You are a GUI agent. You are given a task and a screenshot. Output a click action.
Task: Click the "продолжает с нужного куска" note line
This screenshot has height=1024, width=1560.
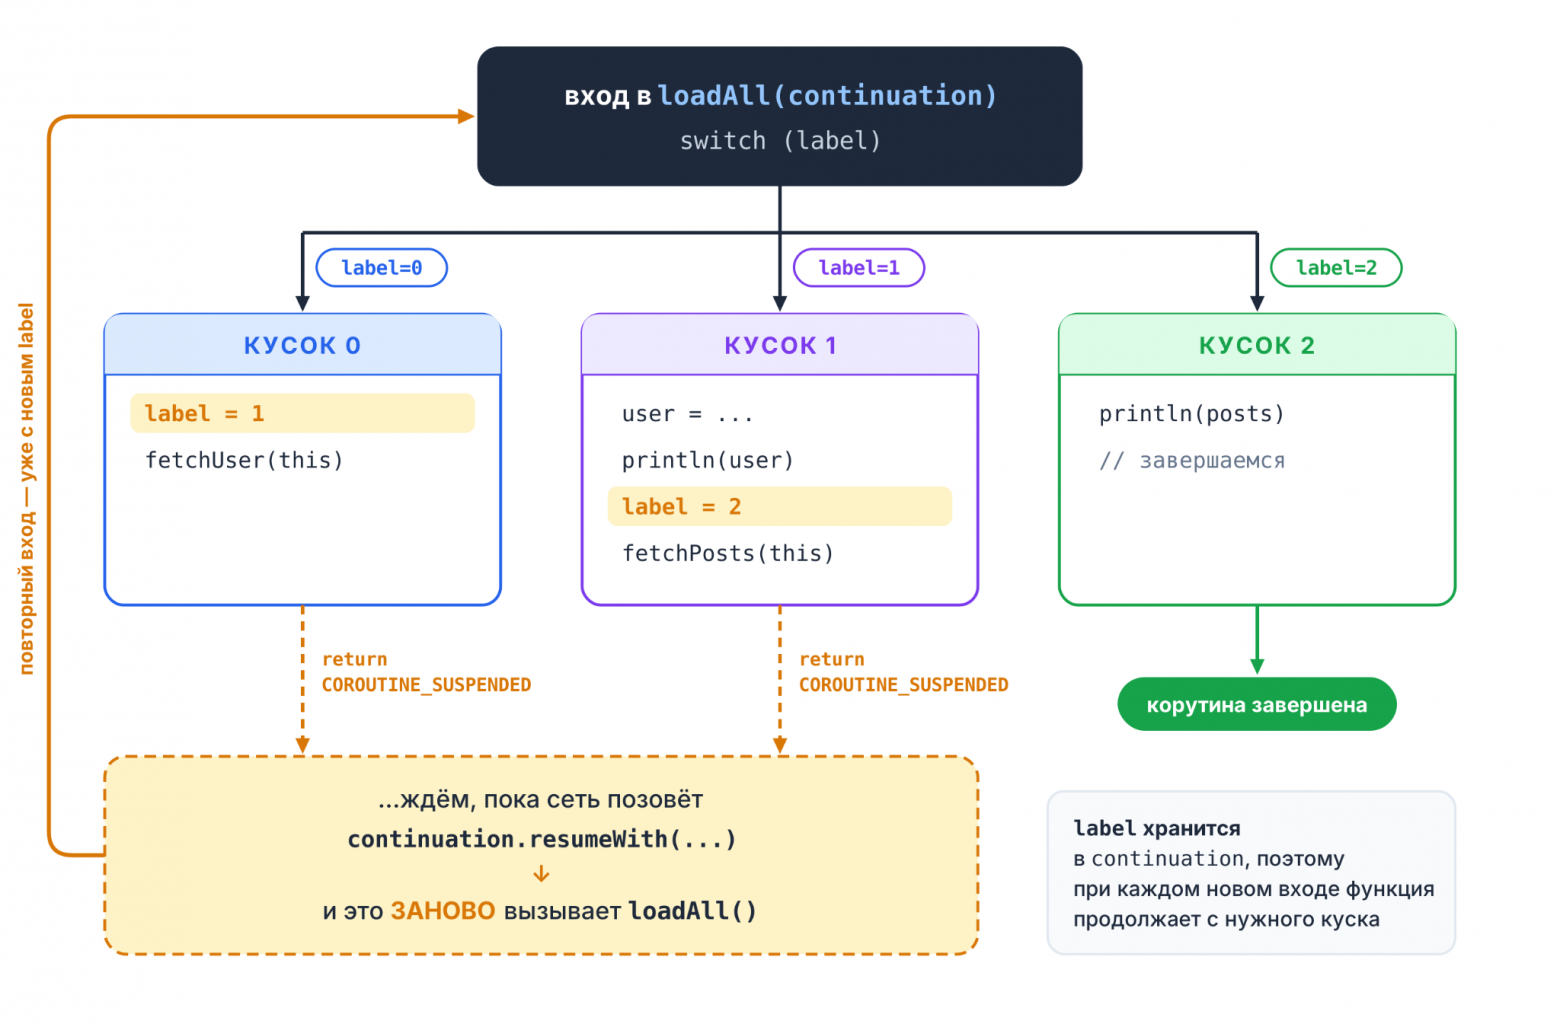coord(1227,920)
